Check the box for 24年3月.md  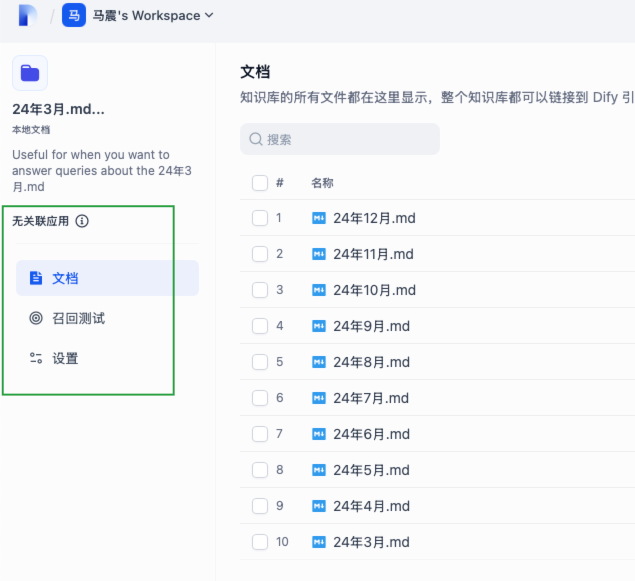[x=260, y=542]
